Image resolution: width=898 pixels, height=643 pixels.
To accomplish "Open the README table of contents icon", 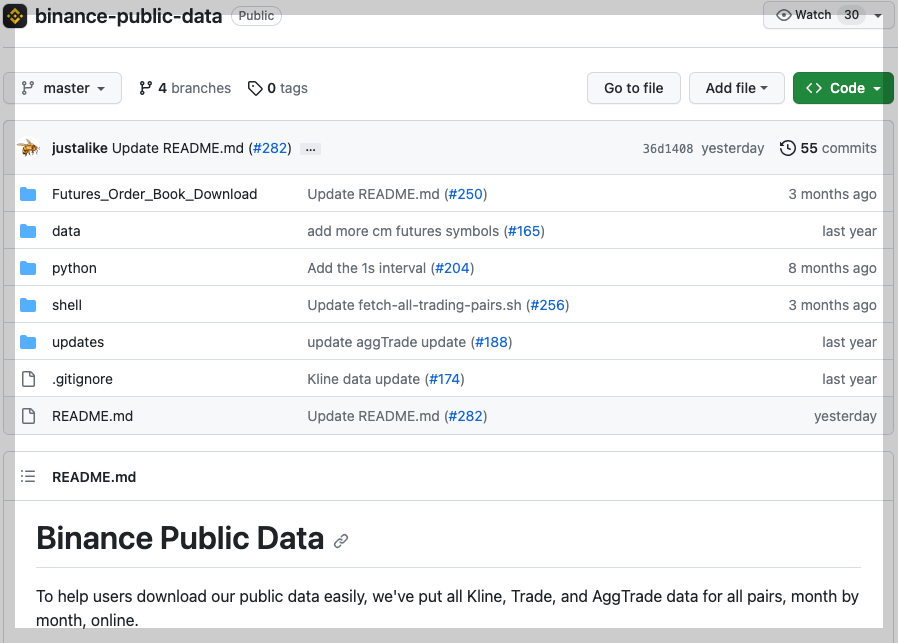I will click(x=28, y=476).
